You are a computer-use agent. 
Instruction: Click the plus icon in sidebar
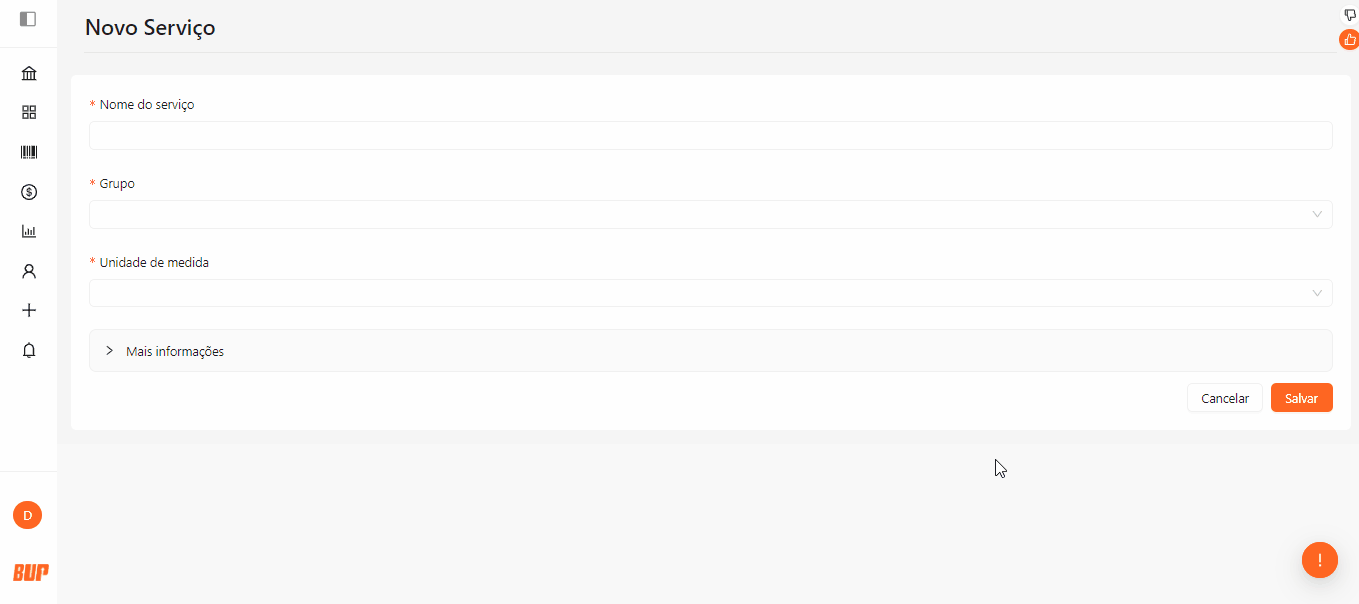pos(29,310)
